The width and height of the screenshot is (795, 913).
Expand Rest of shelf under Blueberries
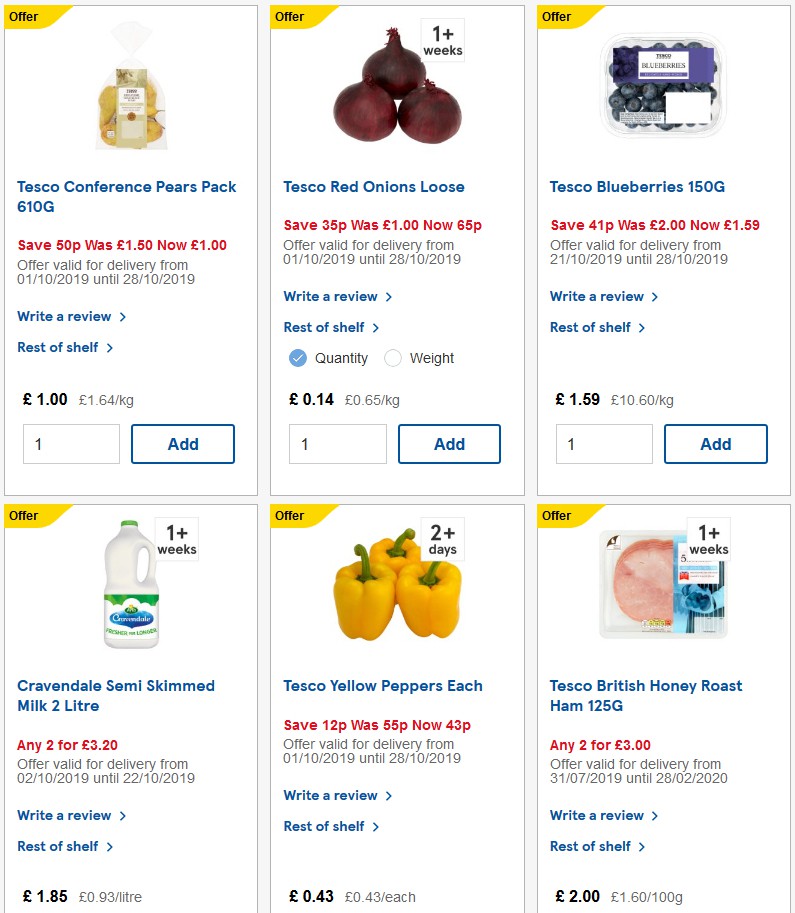point(592,327)
